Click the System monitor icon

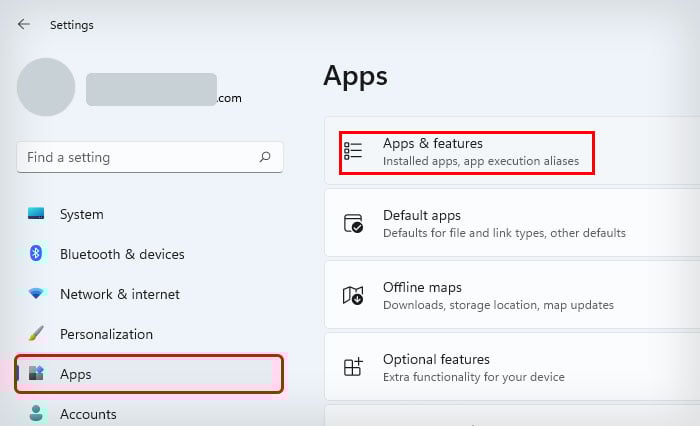click(36, 213)
